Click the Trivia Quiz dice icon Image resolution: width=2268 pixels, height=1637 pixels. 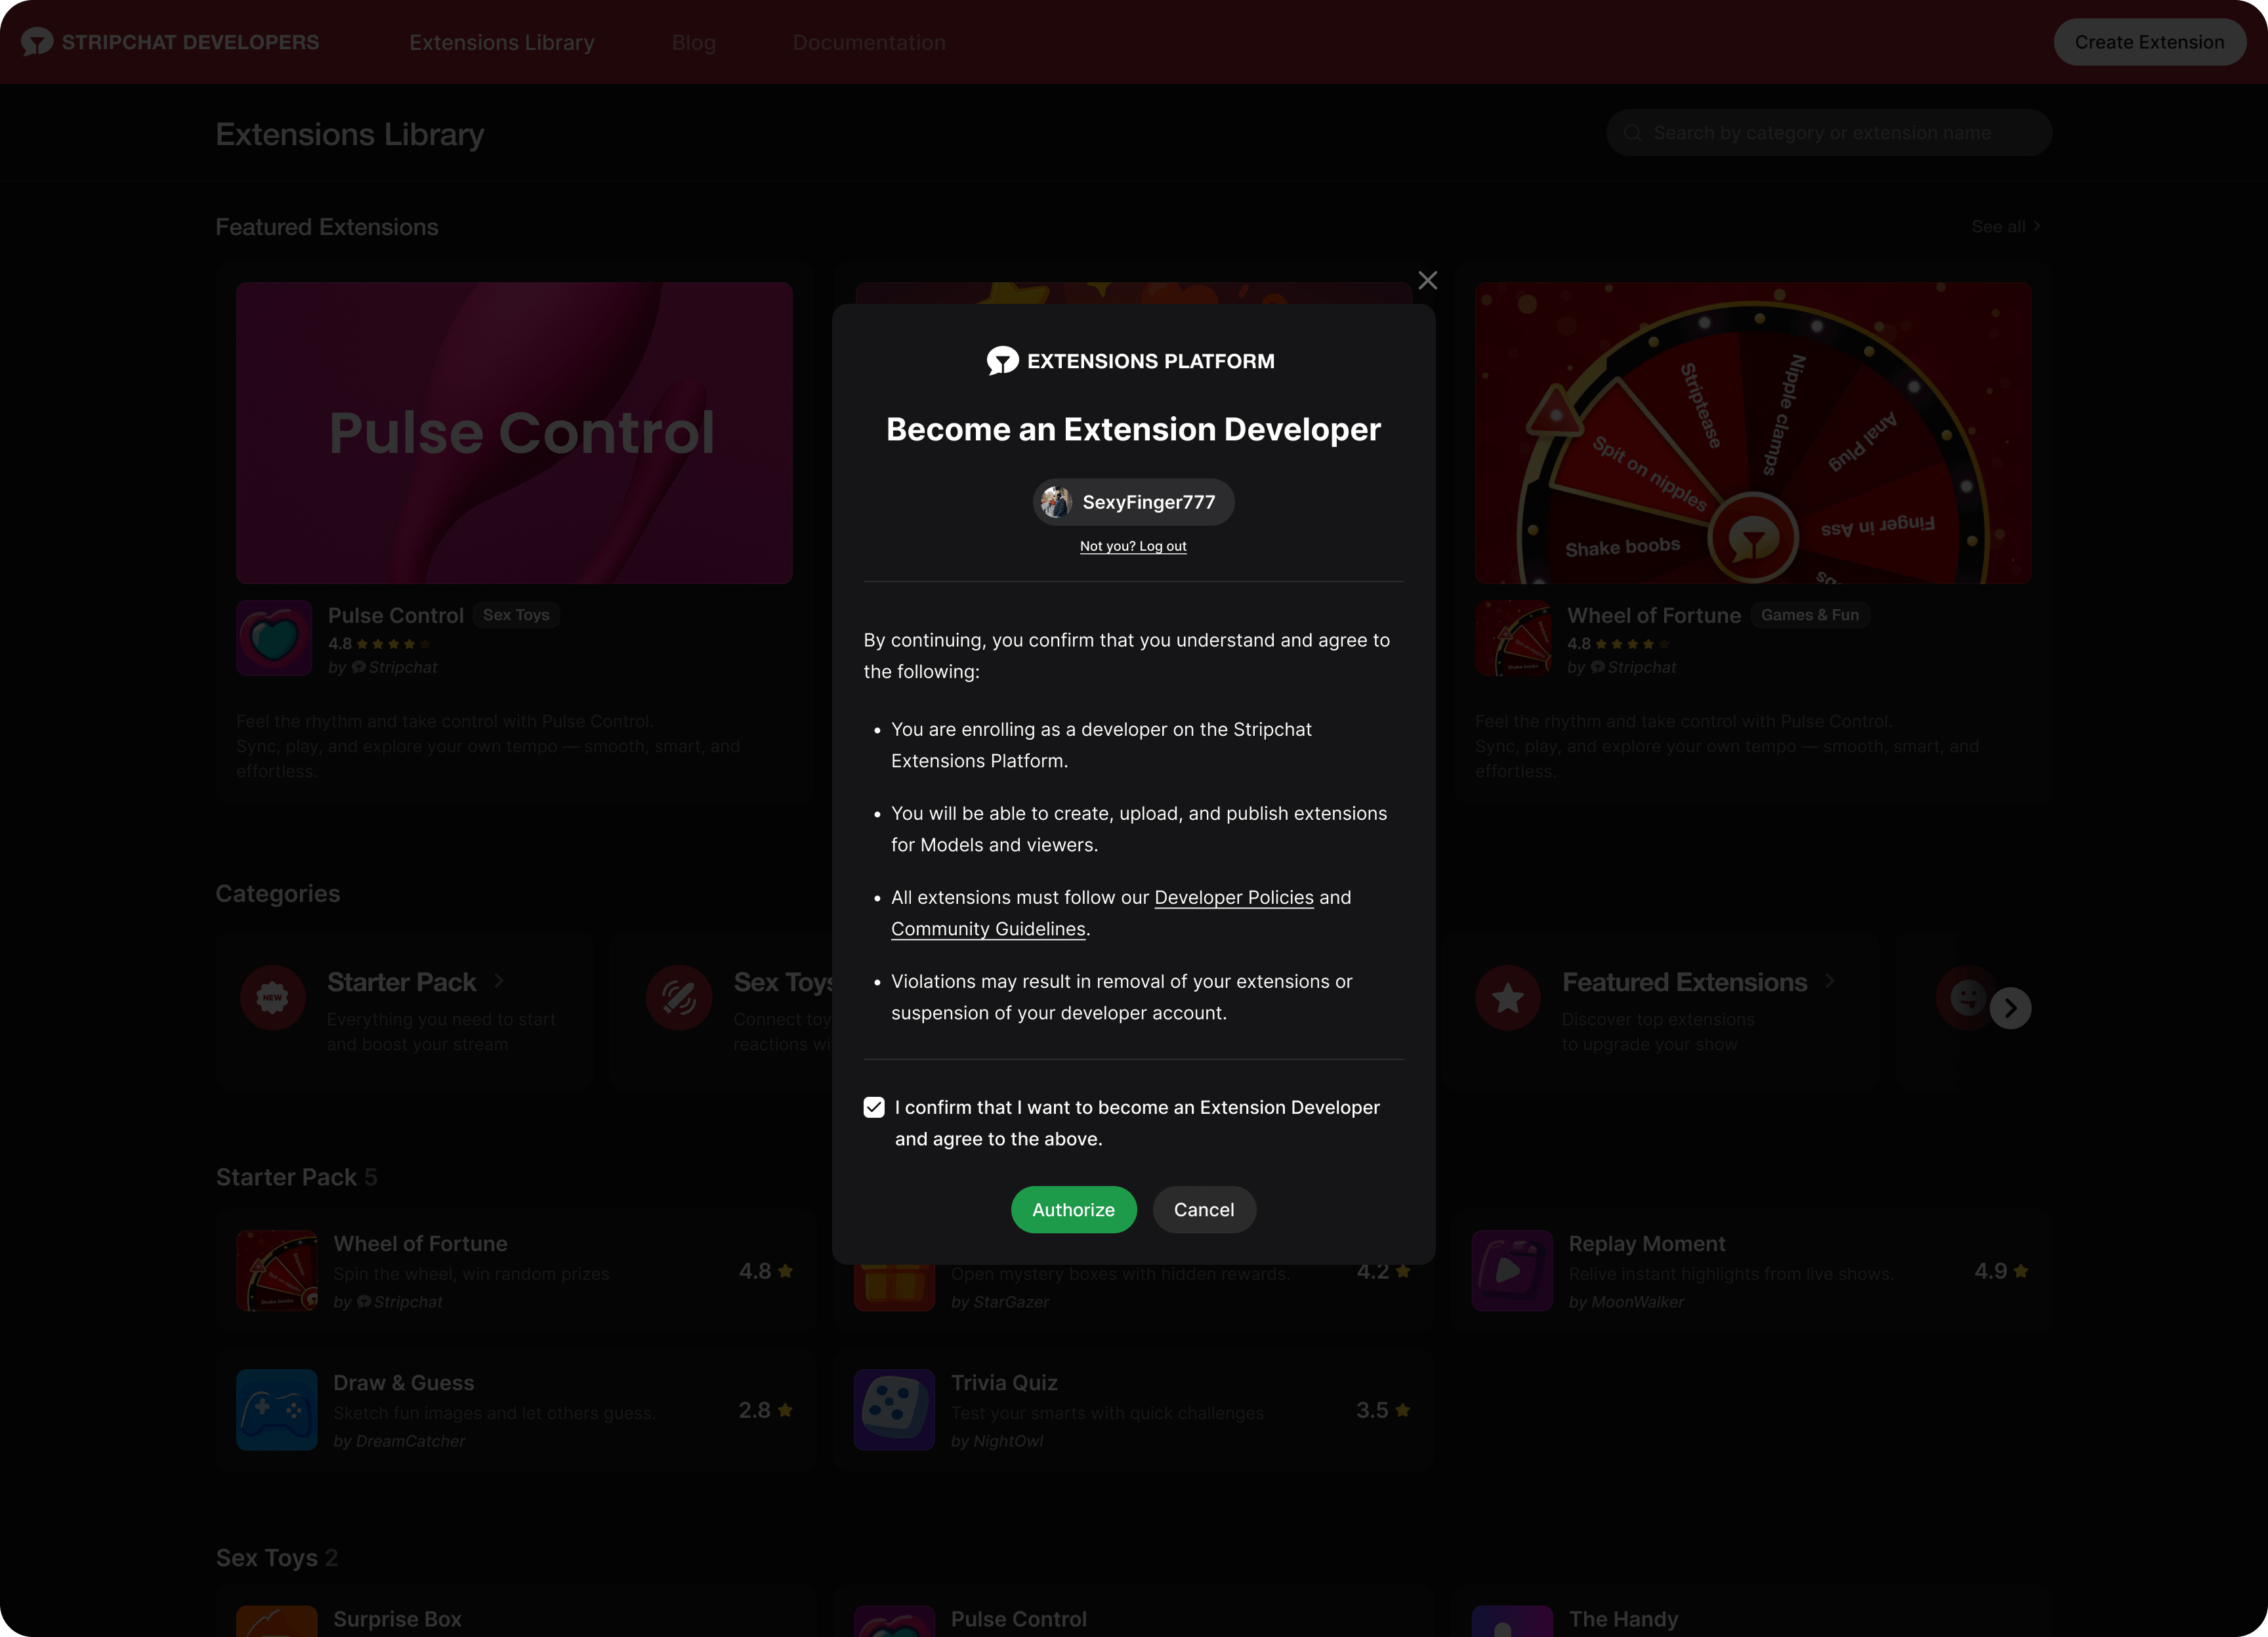(x=894, y=1409)
